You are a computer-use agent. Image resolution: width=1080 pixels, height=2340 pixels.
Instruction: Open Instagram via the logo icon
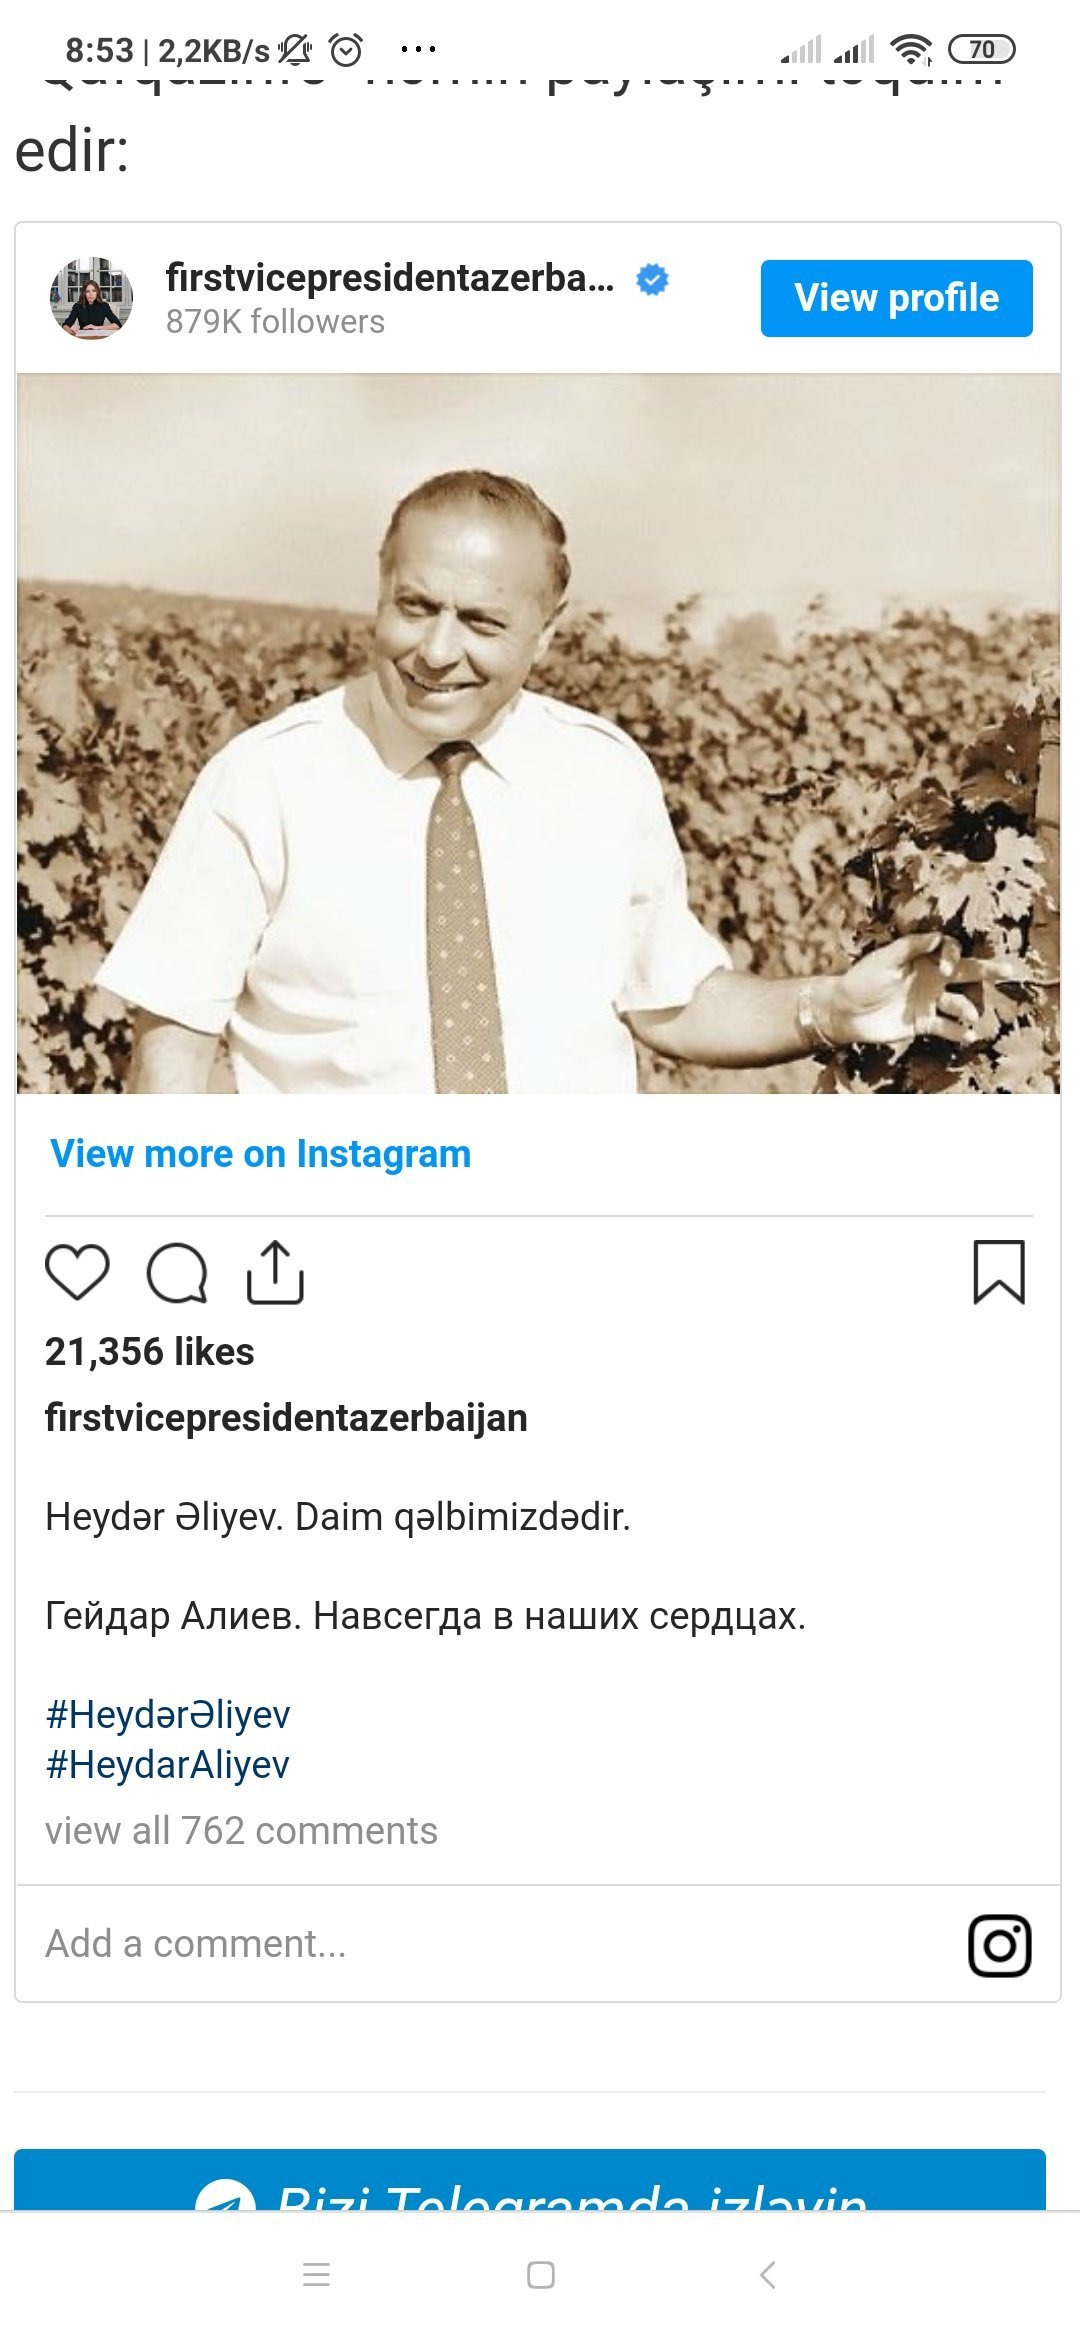pos(999,1945)
